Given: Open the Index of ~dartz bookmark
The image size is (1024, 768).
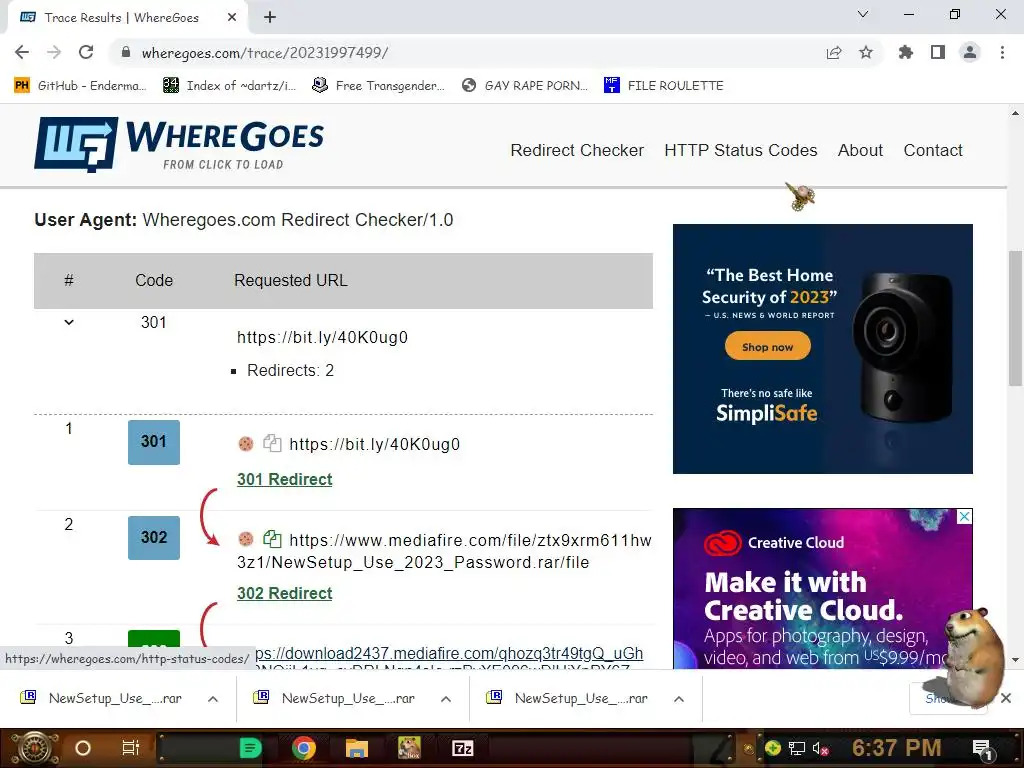Looking at the screenshot, I should pyautogui.click(x=229, y=86).
